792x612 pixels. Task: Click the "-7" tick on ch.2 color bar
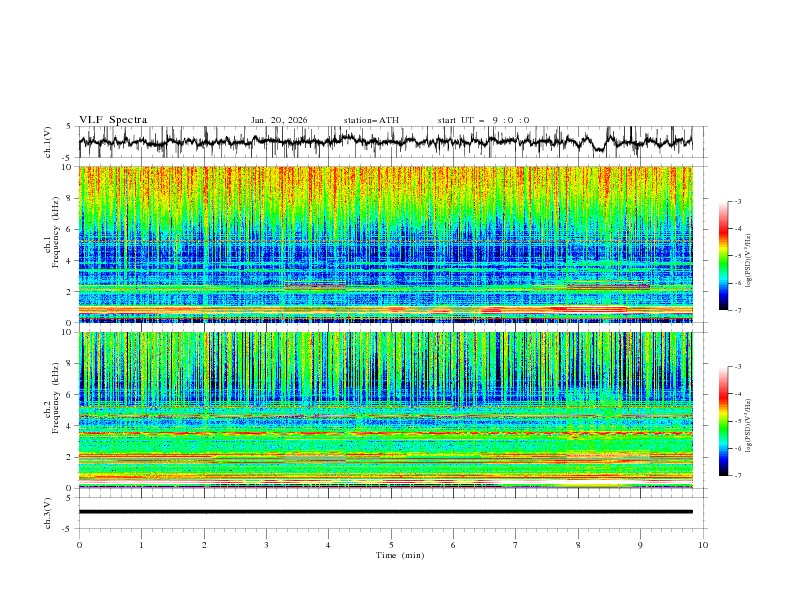[x=738, y=476]
